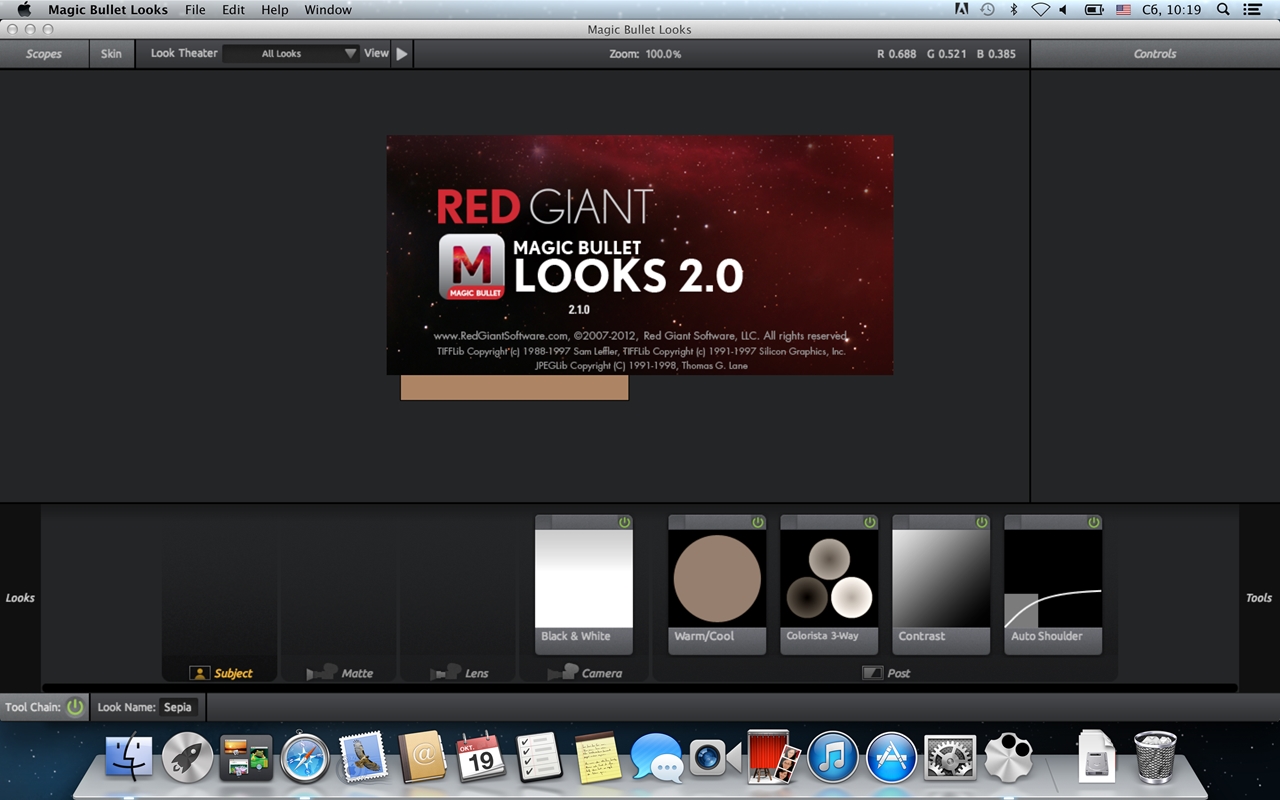Image resolution: width=1280 pixels, height=800 pixels.
Task: Toggle the Tool Chain power button
Action: click(x=75, y=707)
